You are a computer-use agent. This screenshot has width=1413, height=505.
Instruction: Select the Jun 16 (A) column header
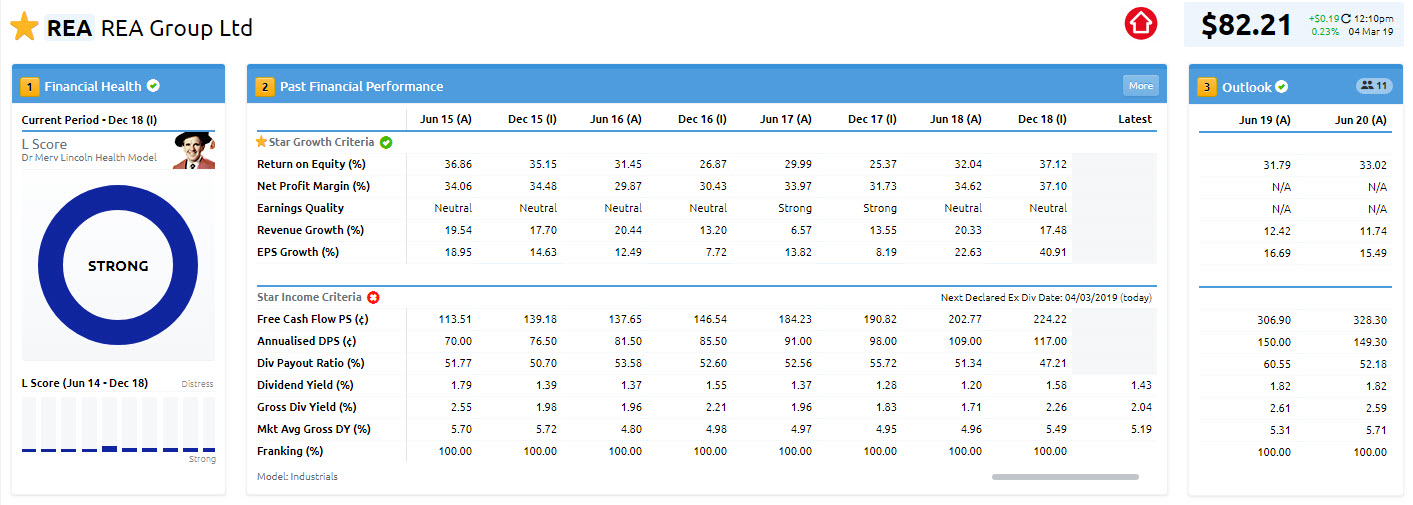click(x=615, y=119)
